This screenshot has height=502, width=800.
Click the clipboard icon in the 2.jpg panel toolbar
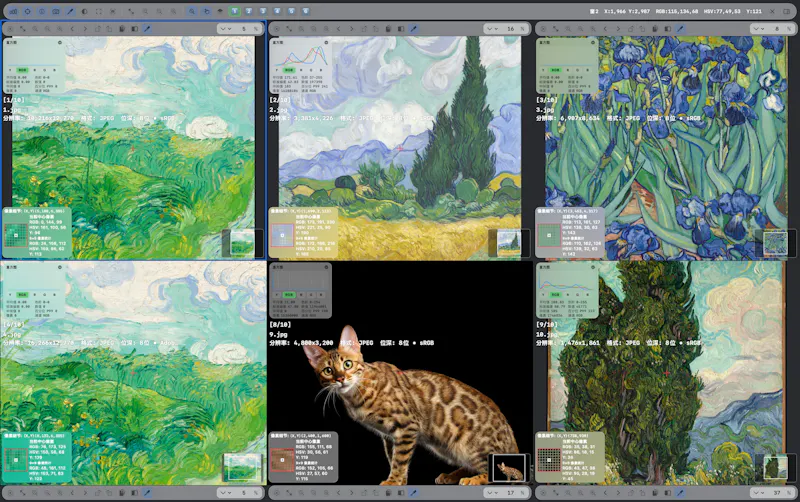[x=388, y=29]
